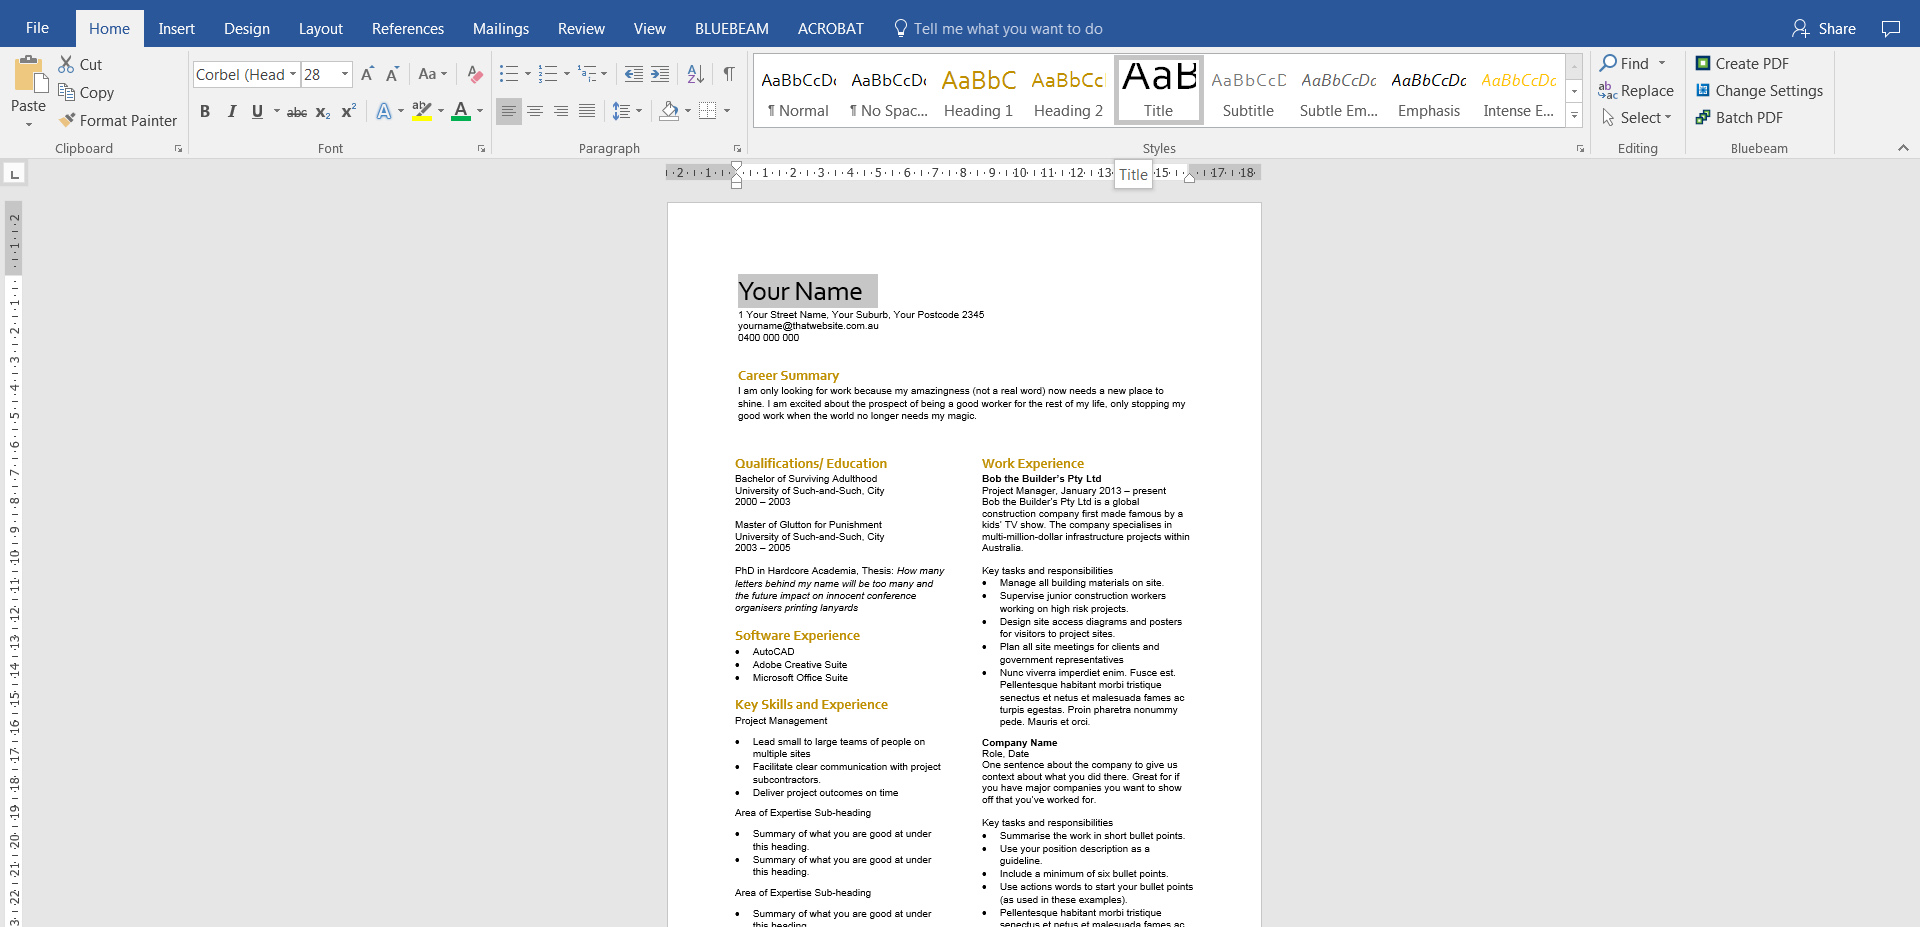Image resolution: width=1920 pixels, height=927 pixels.
Task: Apply superscript formatting
Action: click(x=348, y=112)
